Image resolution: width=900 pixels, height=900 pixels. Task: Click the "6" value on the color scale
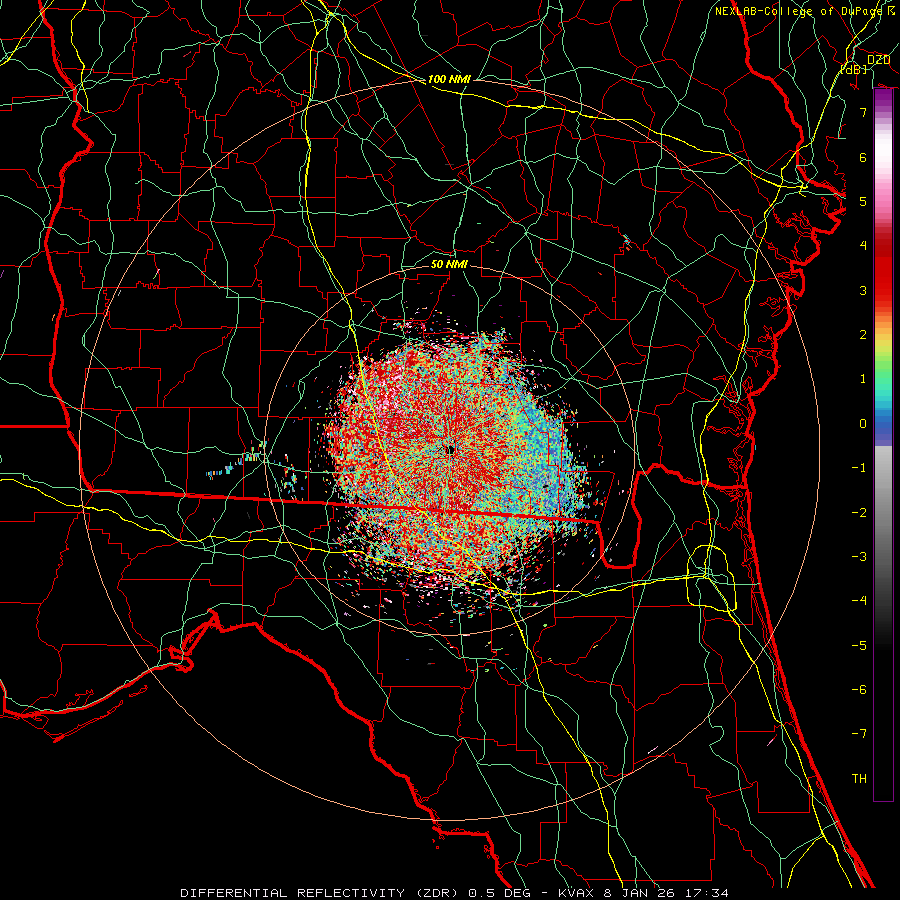tap(863, 157)
